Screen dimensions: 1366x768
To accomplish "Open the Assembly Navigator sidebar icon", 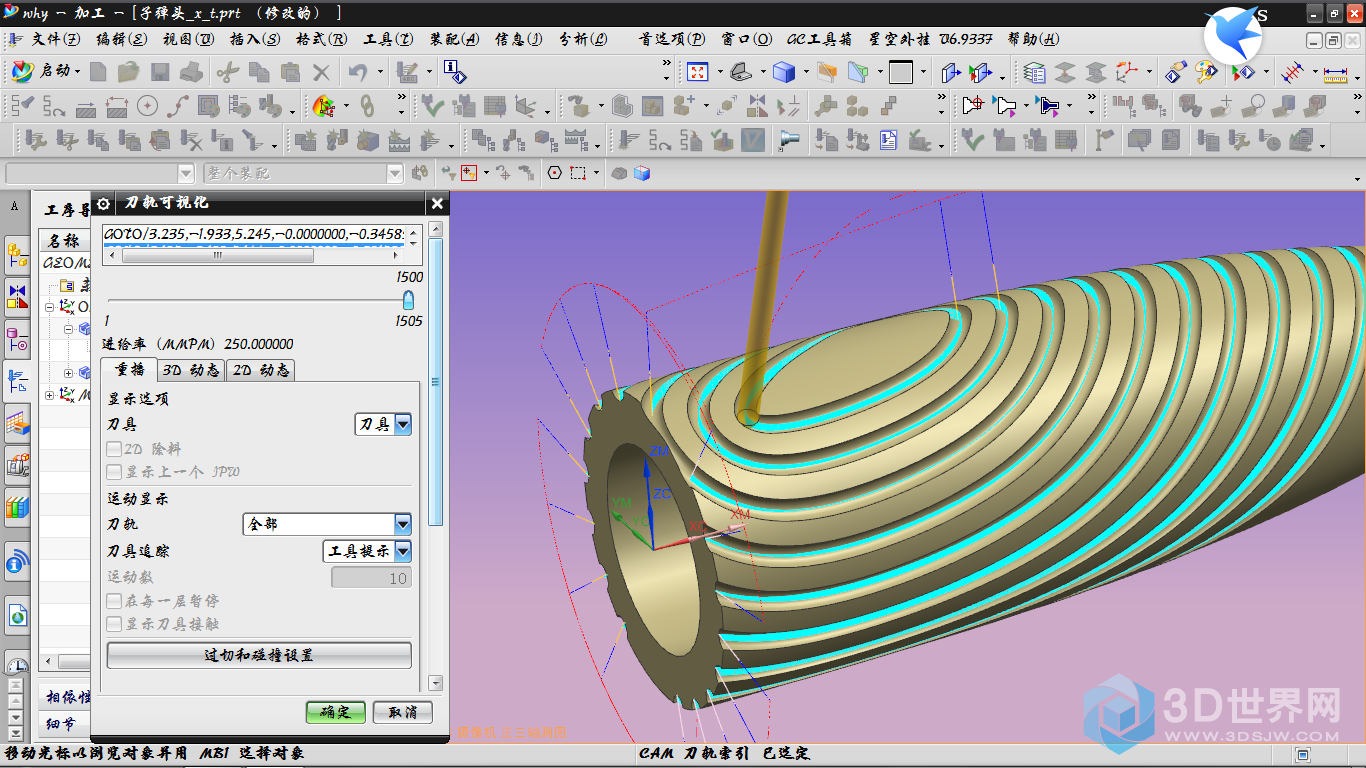I will pyautogui.click(x=17, y=256).
